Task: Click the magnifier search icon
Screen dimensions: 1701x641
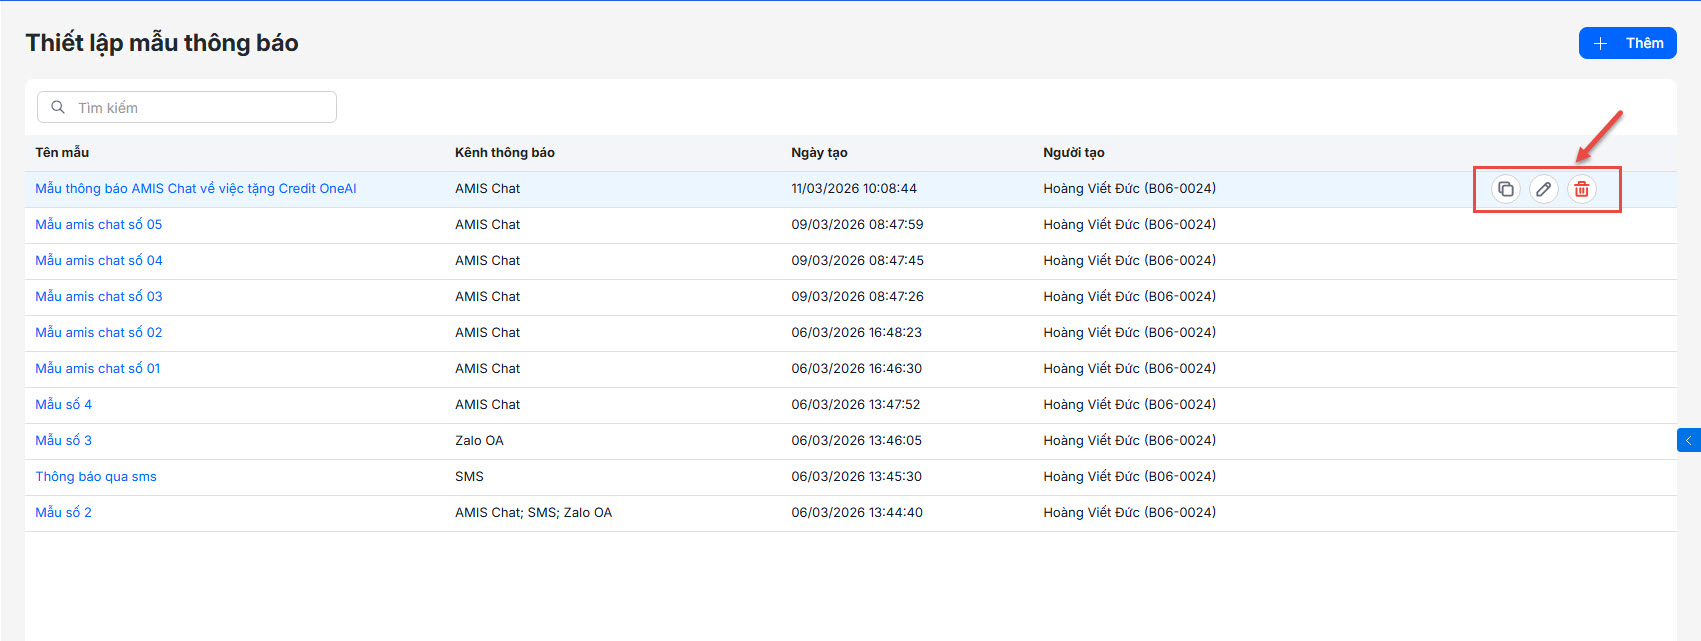Action: (58, 107)
